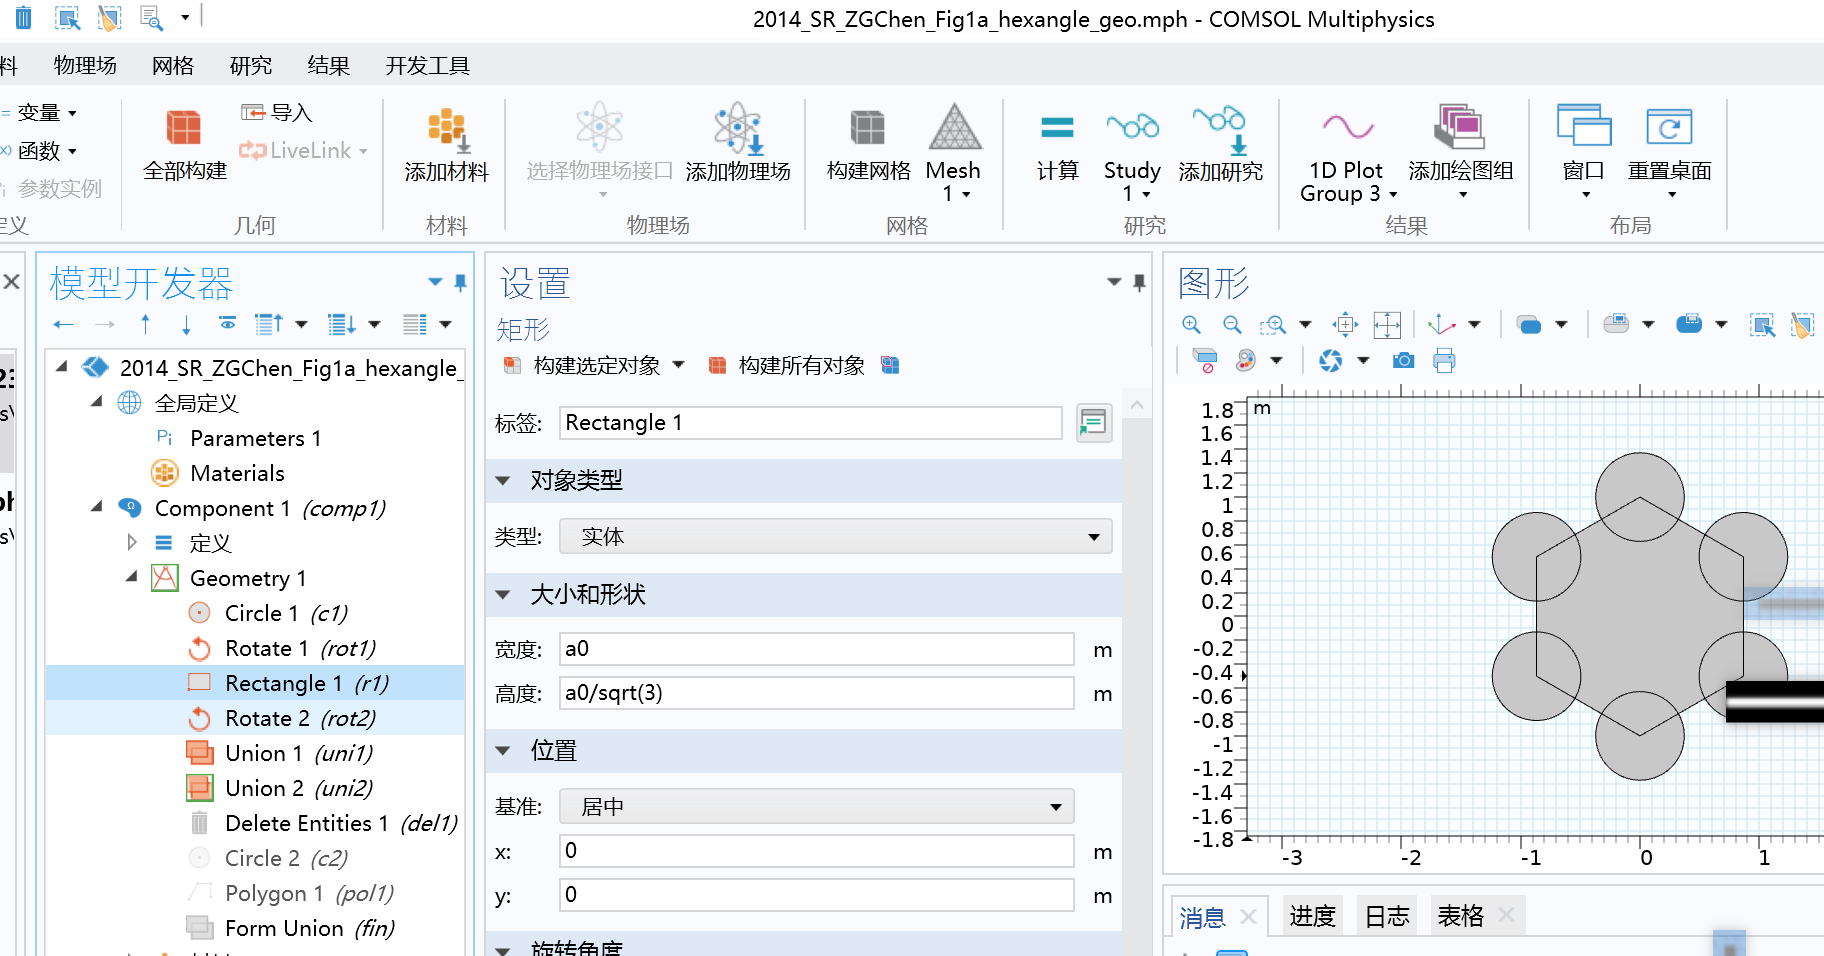Image resolution: width=1824 pixels, height=956 pixels.
Task: Toggle the pin on the Settings (设置) panel
Action: click(1139, 283)
